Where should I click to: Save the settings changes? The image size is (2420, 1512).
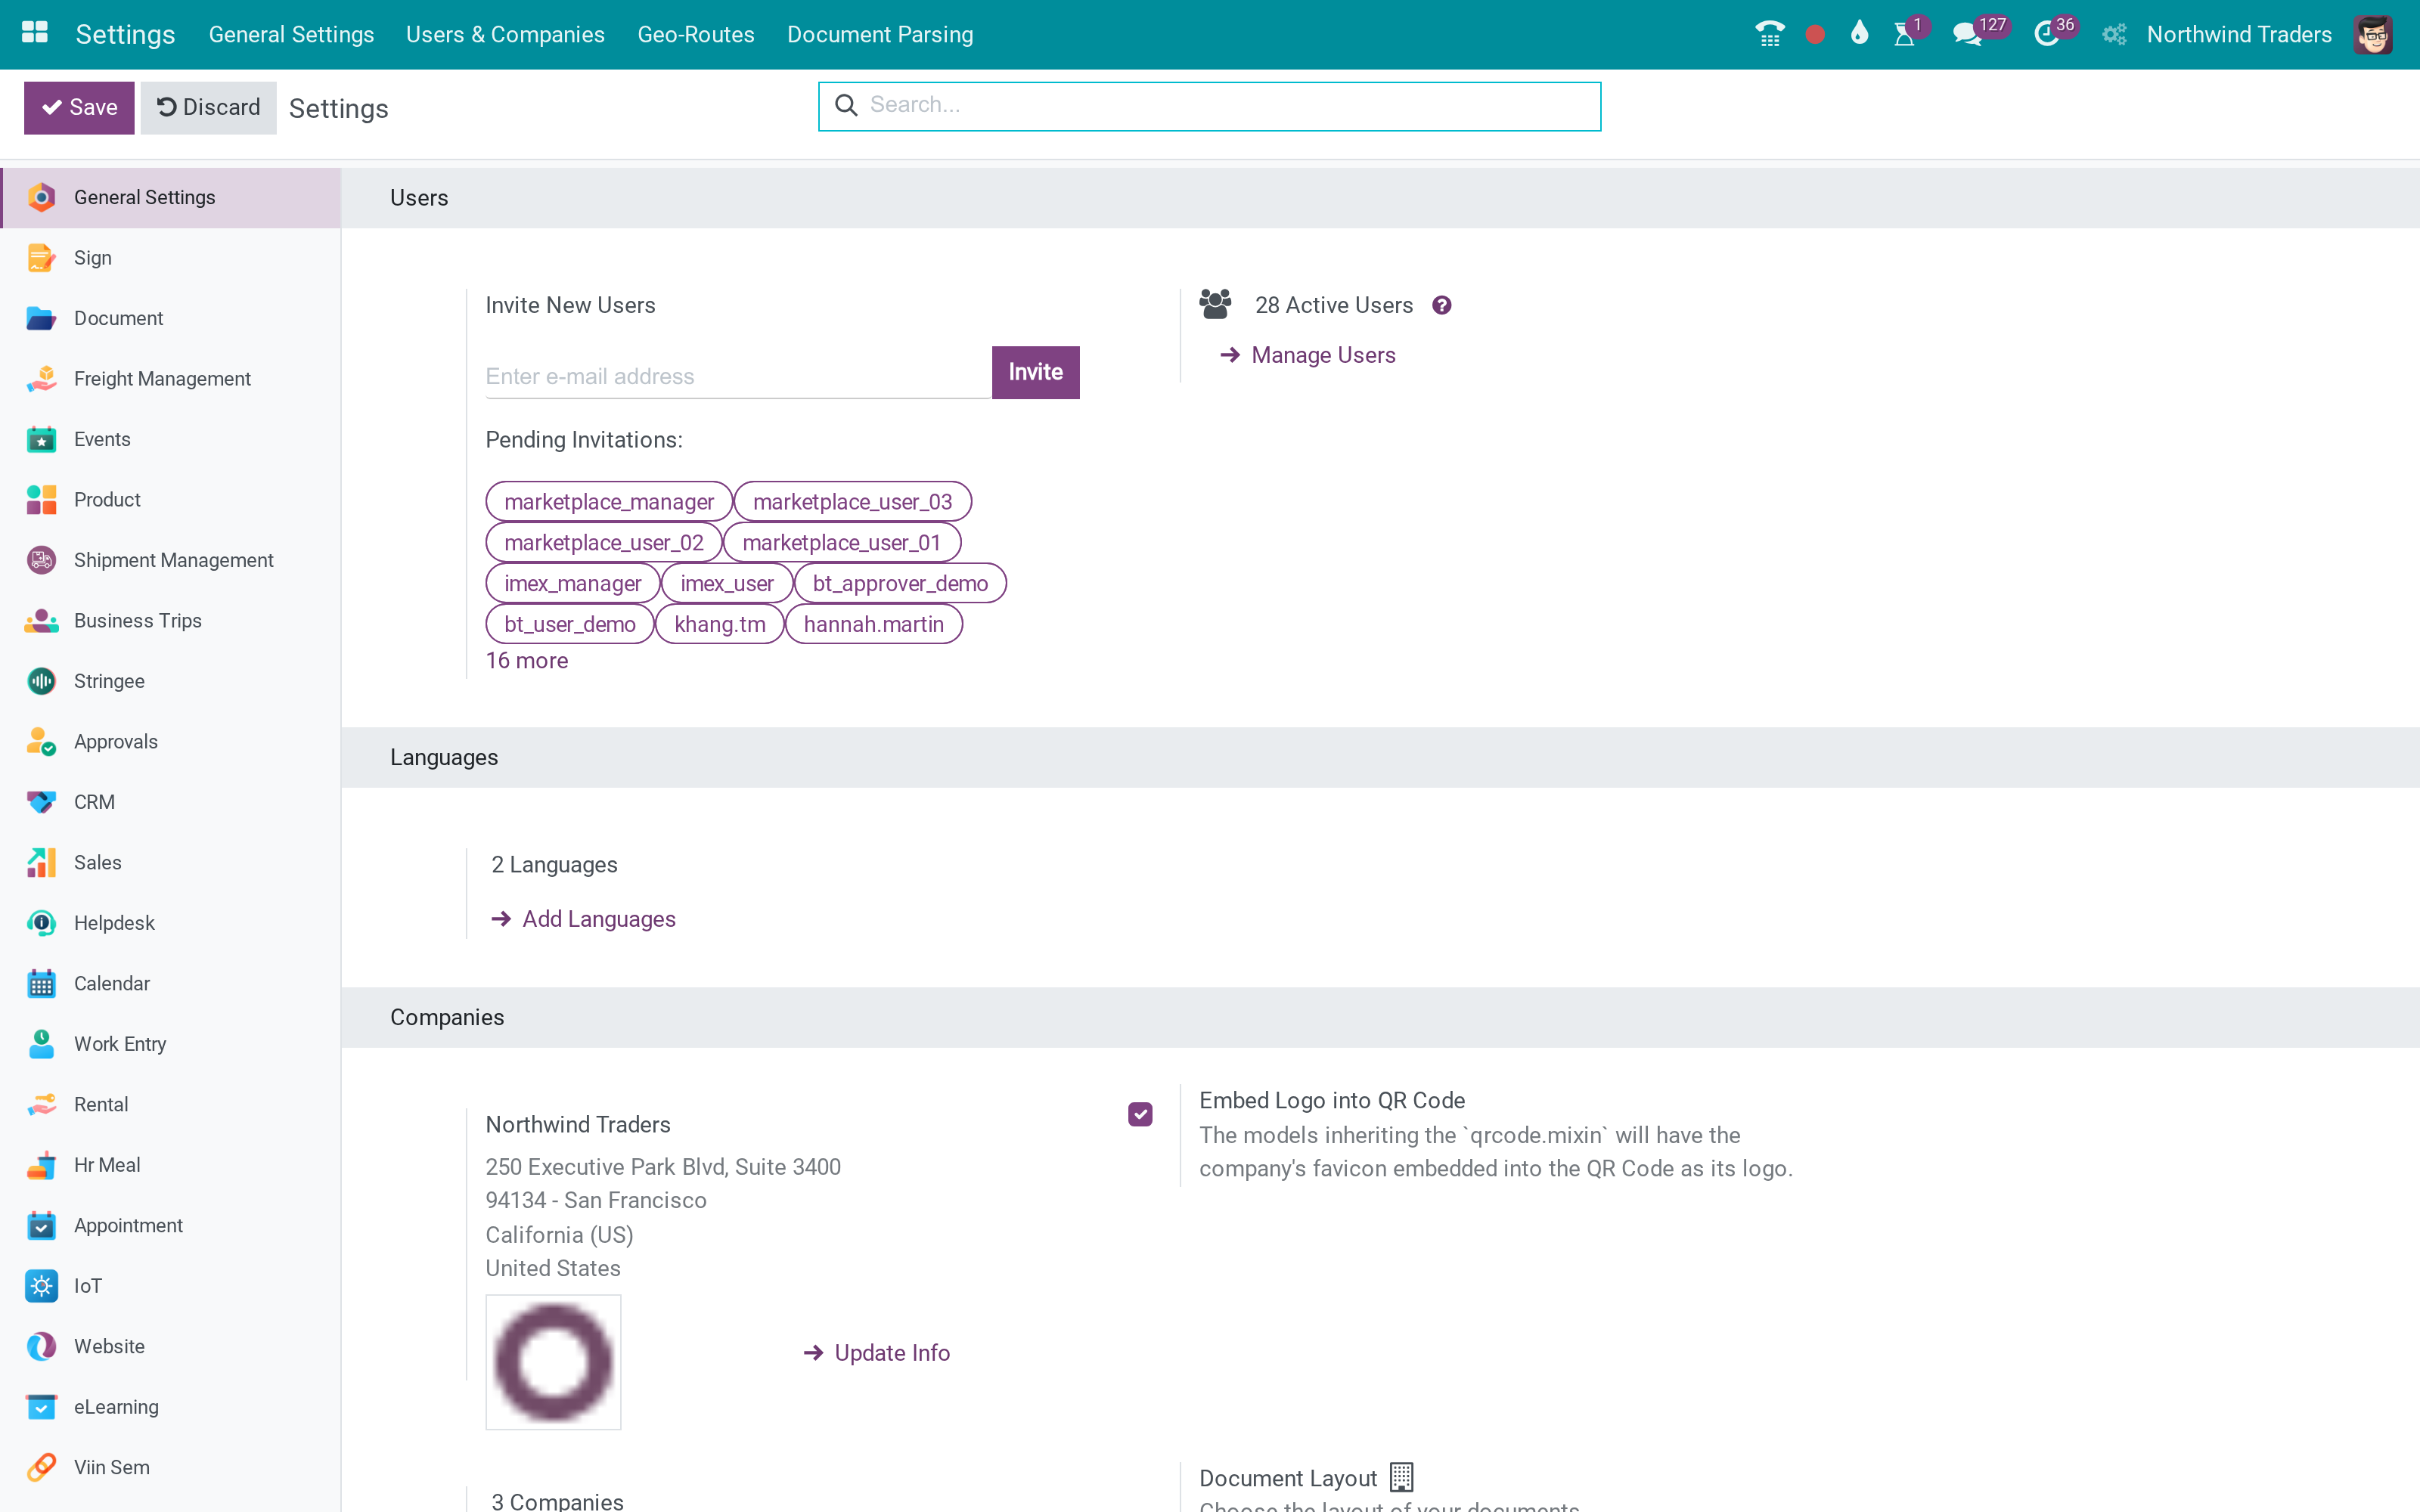[x=79, y=107]
